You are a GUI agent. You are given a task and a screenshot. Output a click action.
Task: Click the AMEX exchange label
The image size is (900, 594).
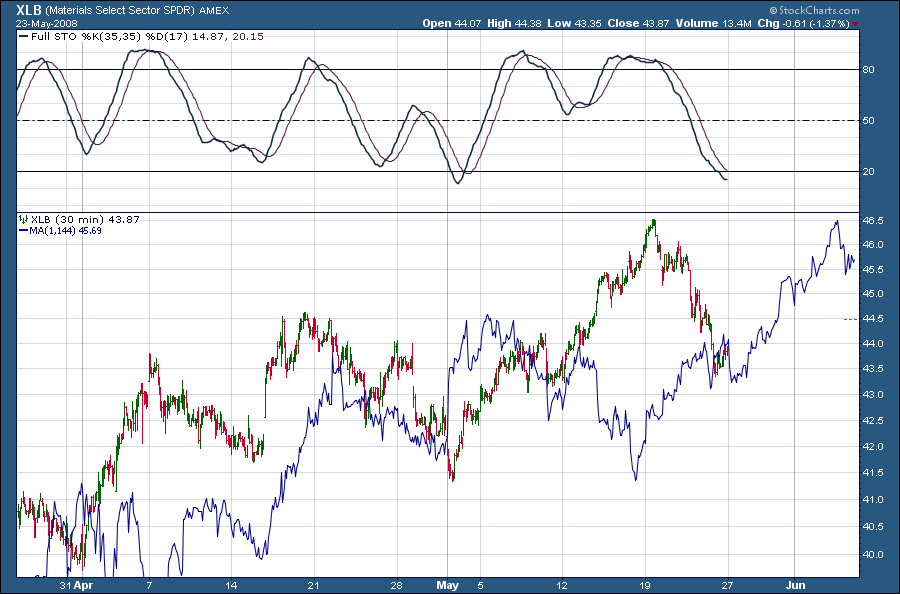[213, 11]
